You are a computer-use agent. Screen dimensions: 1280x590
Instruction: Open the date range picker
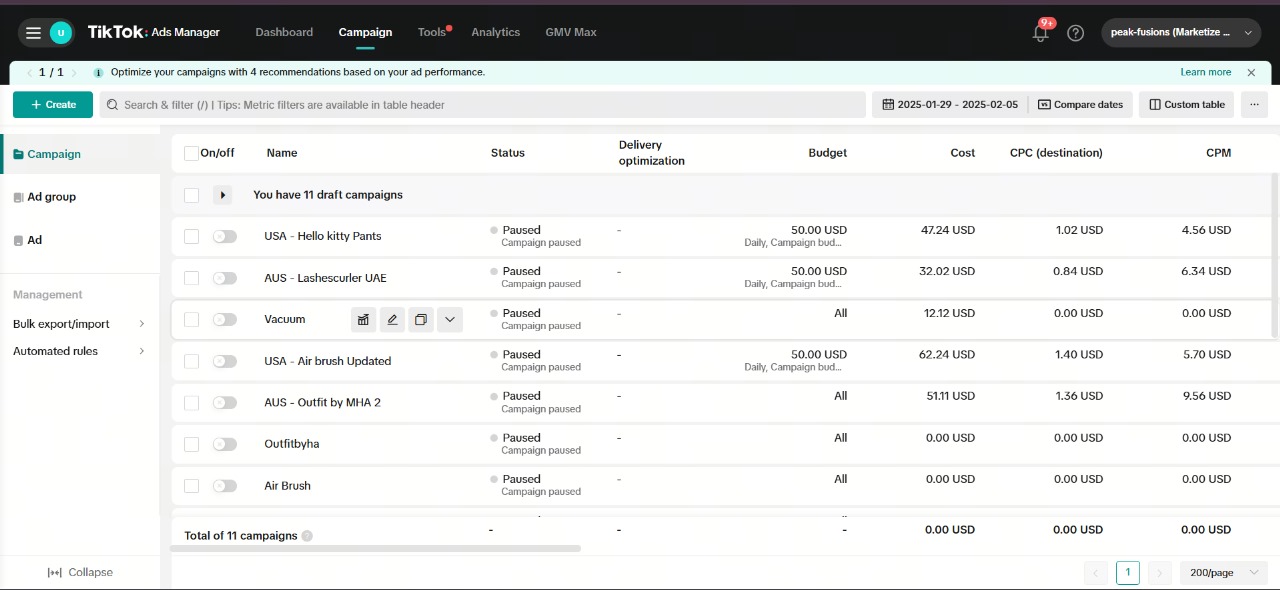pyautogui.click(x=949, y=105)
